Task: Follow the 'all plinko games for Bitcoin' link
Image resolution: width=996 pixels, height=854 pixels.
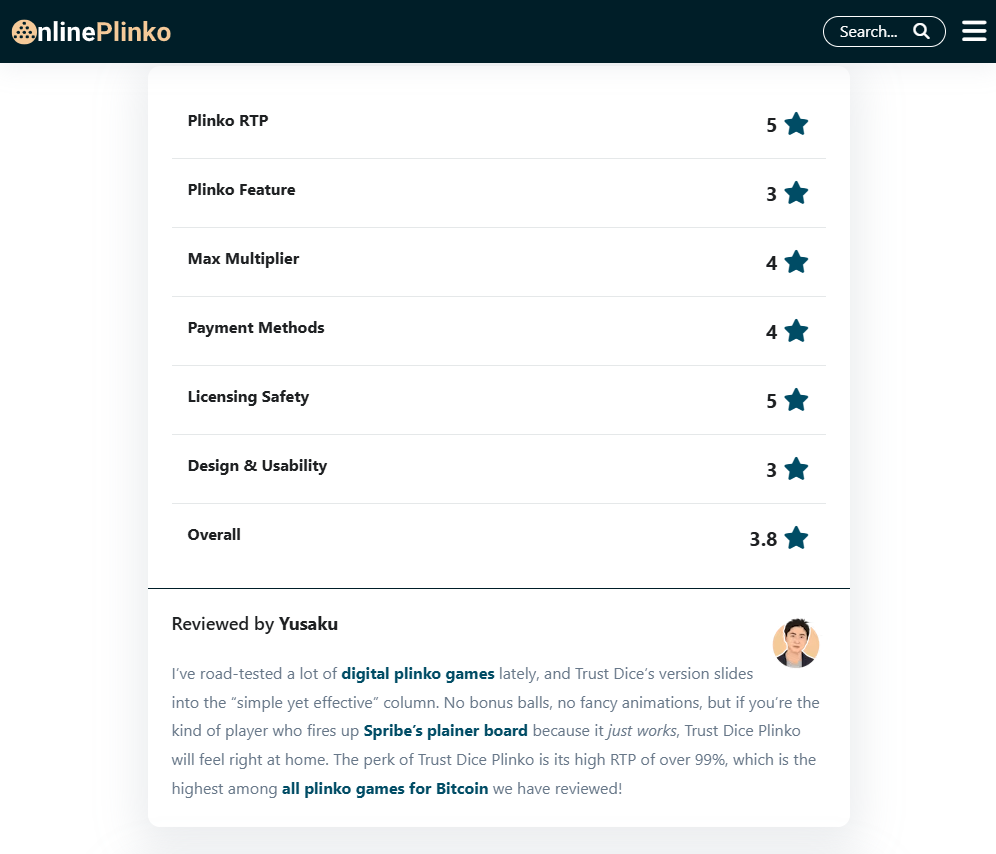Action: click(385, 789)
